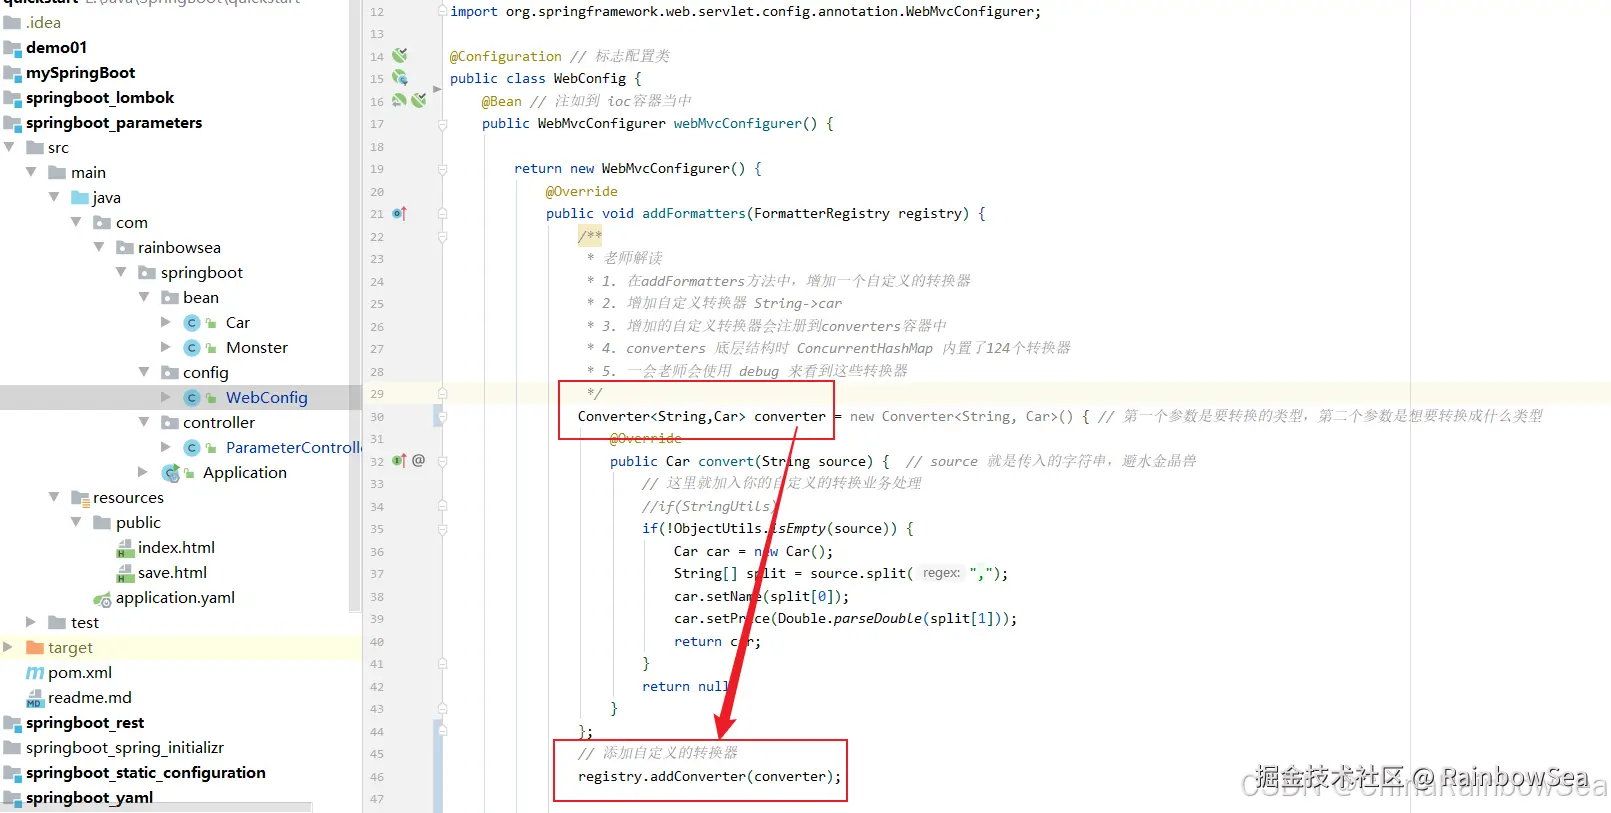Viewport: 1611px width, 813px height.
Task: Collapse the resources folder arrow
Action: [x=54, y=497]
